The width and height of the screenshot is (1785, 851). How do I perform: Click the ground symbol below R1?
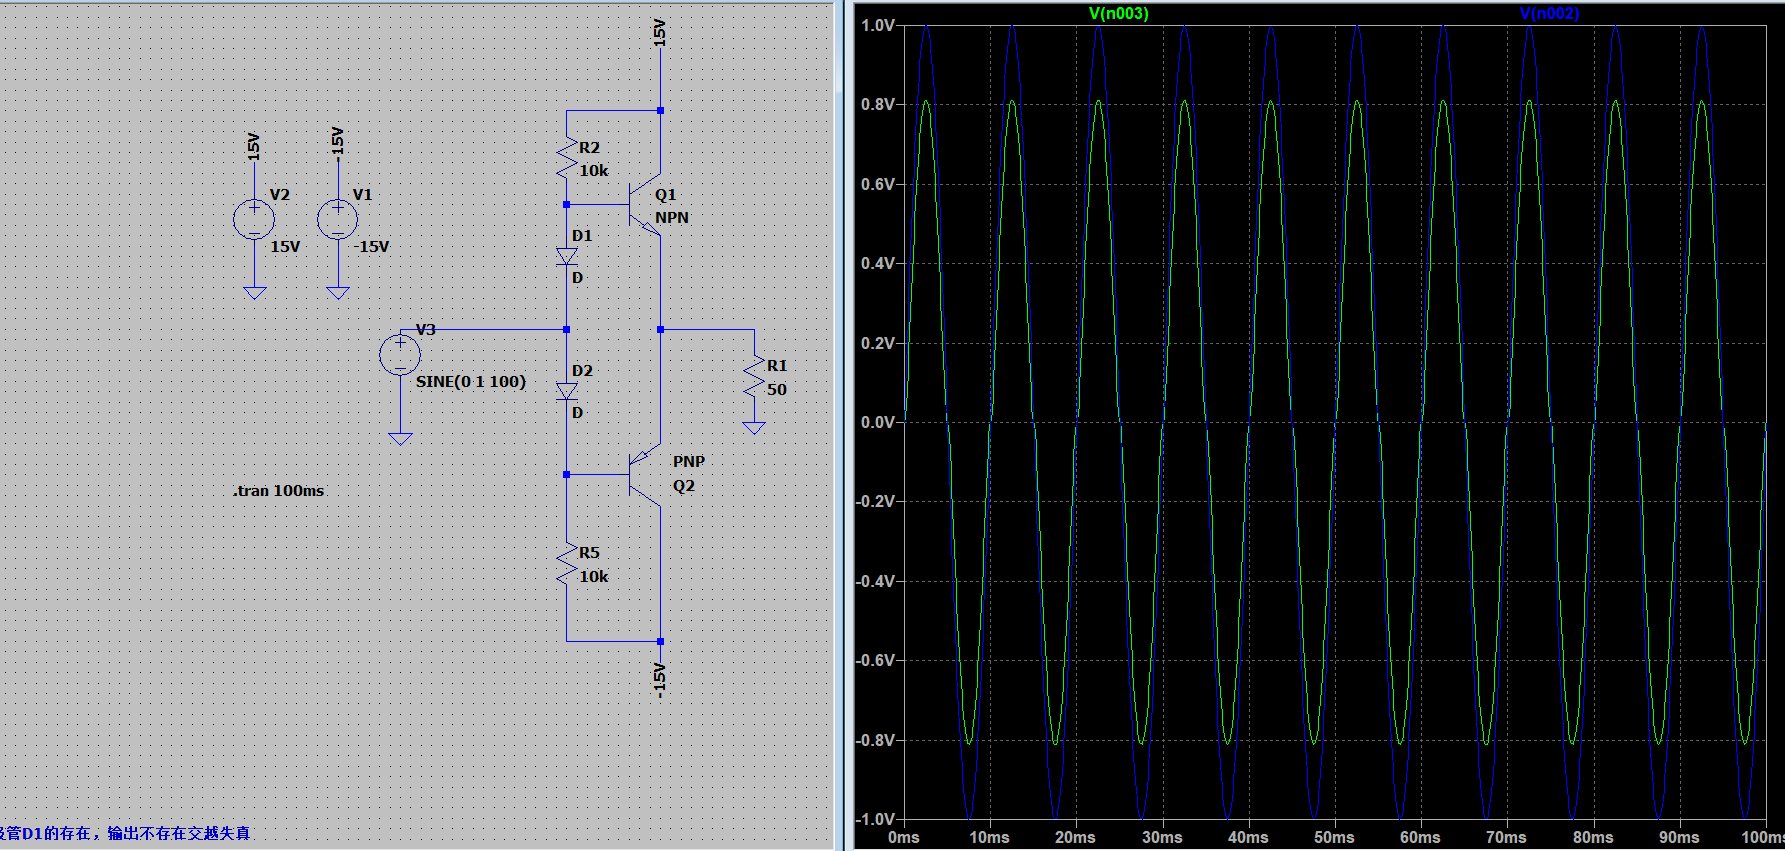(754, 428)
